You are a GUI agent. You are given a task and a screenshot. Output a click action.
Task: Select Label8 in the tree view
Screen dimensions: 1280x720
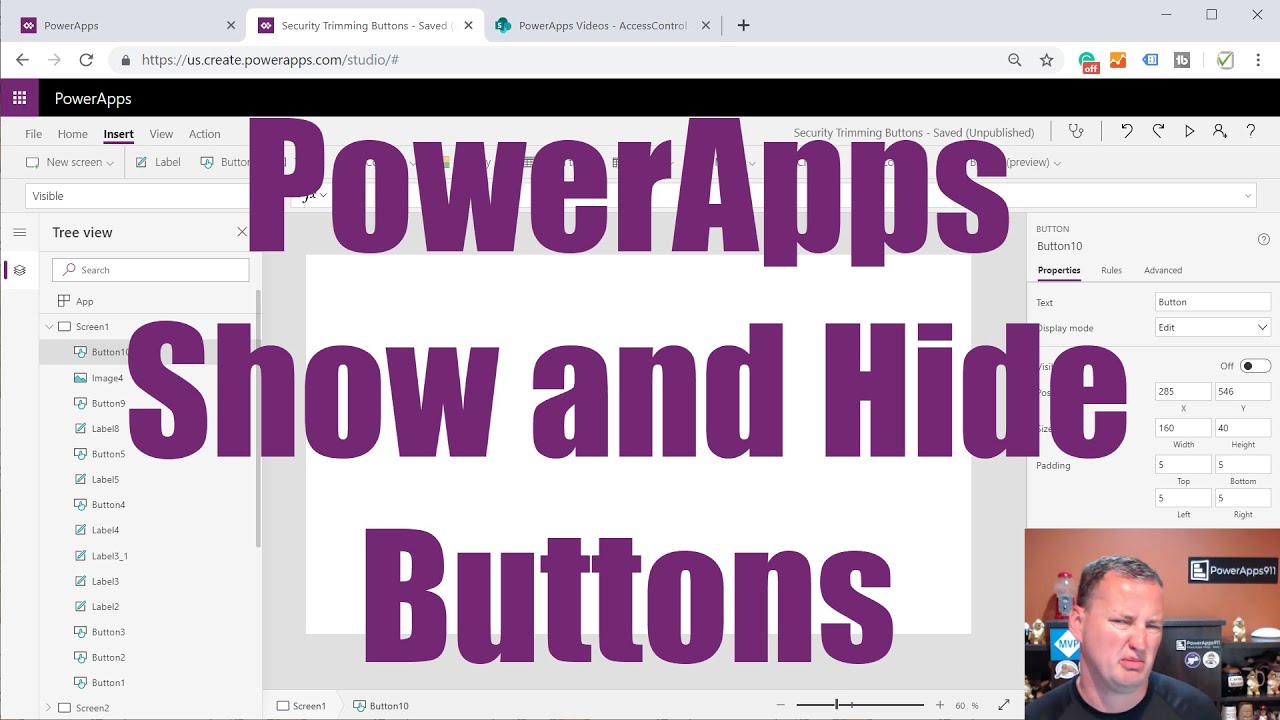[105, 429]
